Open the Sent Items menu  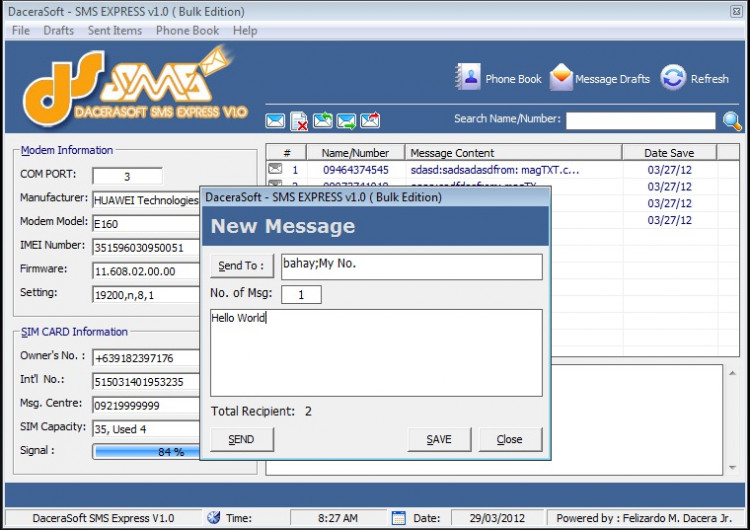pyautogui.click(x=114, y=31)
